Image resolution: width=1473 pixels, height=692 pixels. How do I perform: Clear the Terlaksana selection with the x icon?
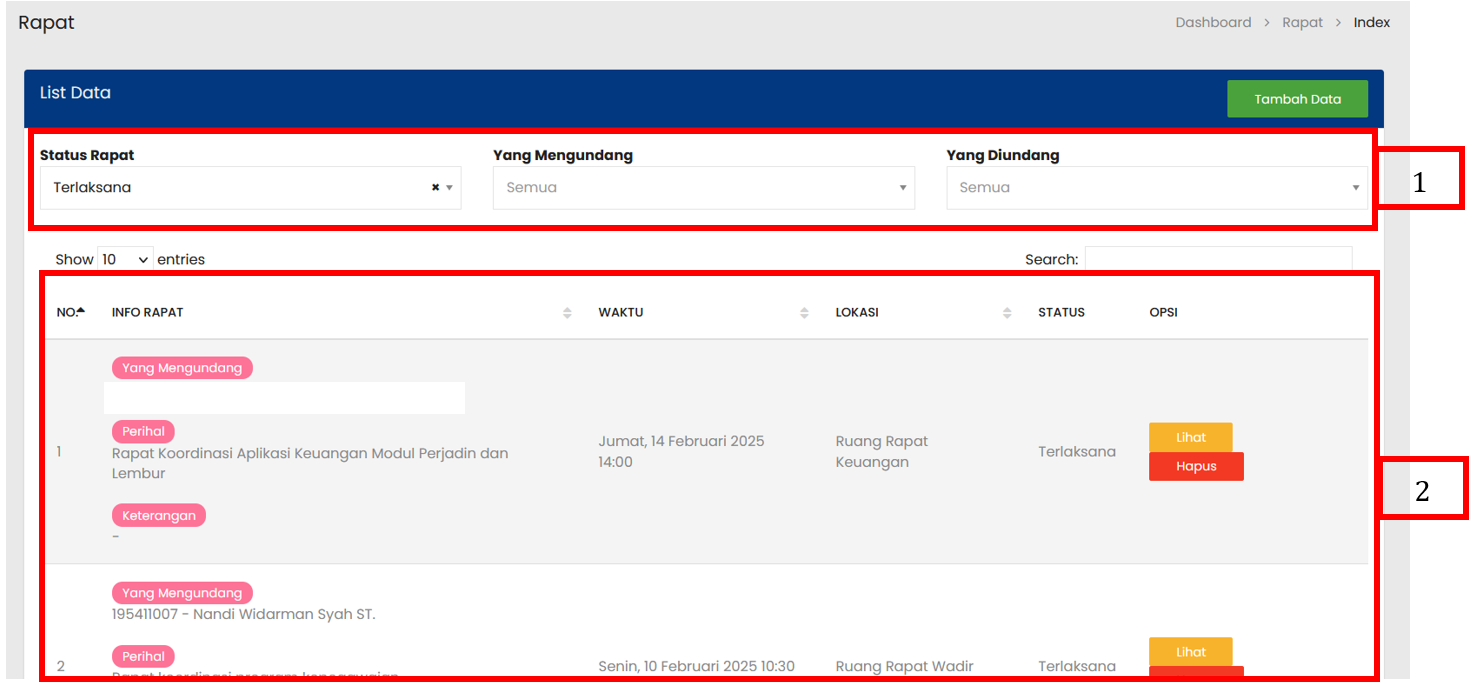point(435,187)
